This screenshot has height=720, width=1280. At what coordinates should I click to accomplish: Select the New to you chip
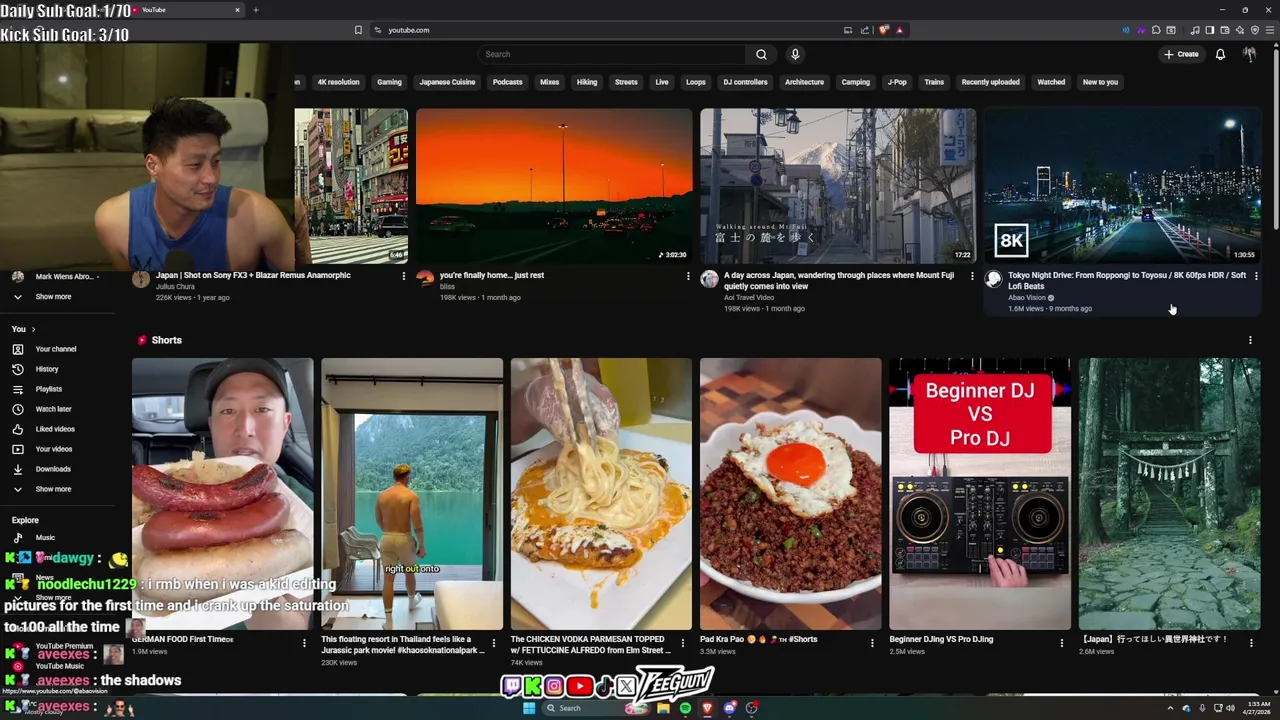click(1100, 82)
